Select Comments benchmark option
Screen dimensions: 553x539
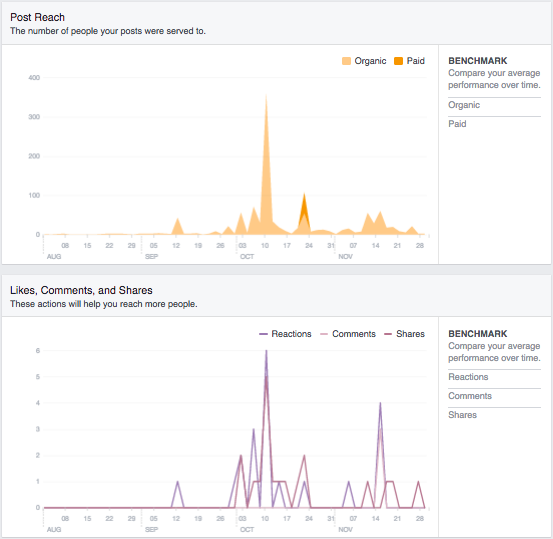pos(470,396)
